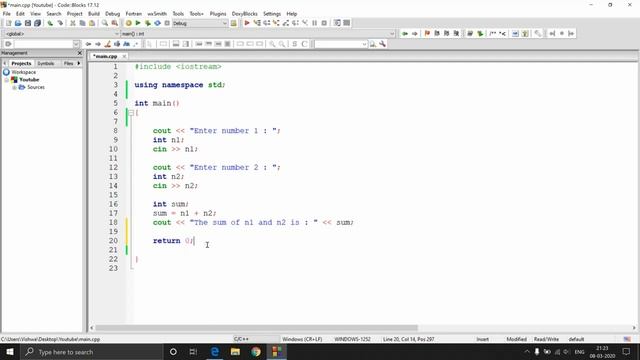
Task: Open the Debug menu
Action: (x=113, y=13)
